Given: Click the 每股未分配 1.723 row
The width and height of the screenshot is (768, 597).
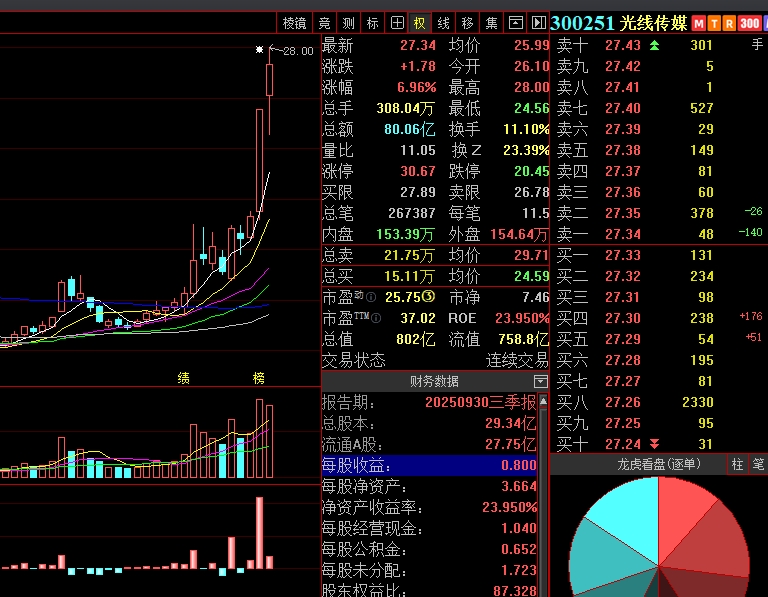Looking at the screenshot, I should [430, 571].
